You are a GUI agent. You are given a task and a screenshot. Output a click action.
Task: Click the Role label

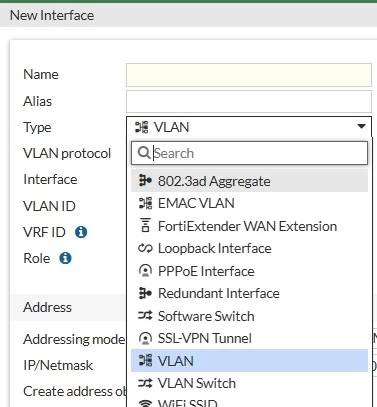[x=36, y=258]
